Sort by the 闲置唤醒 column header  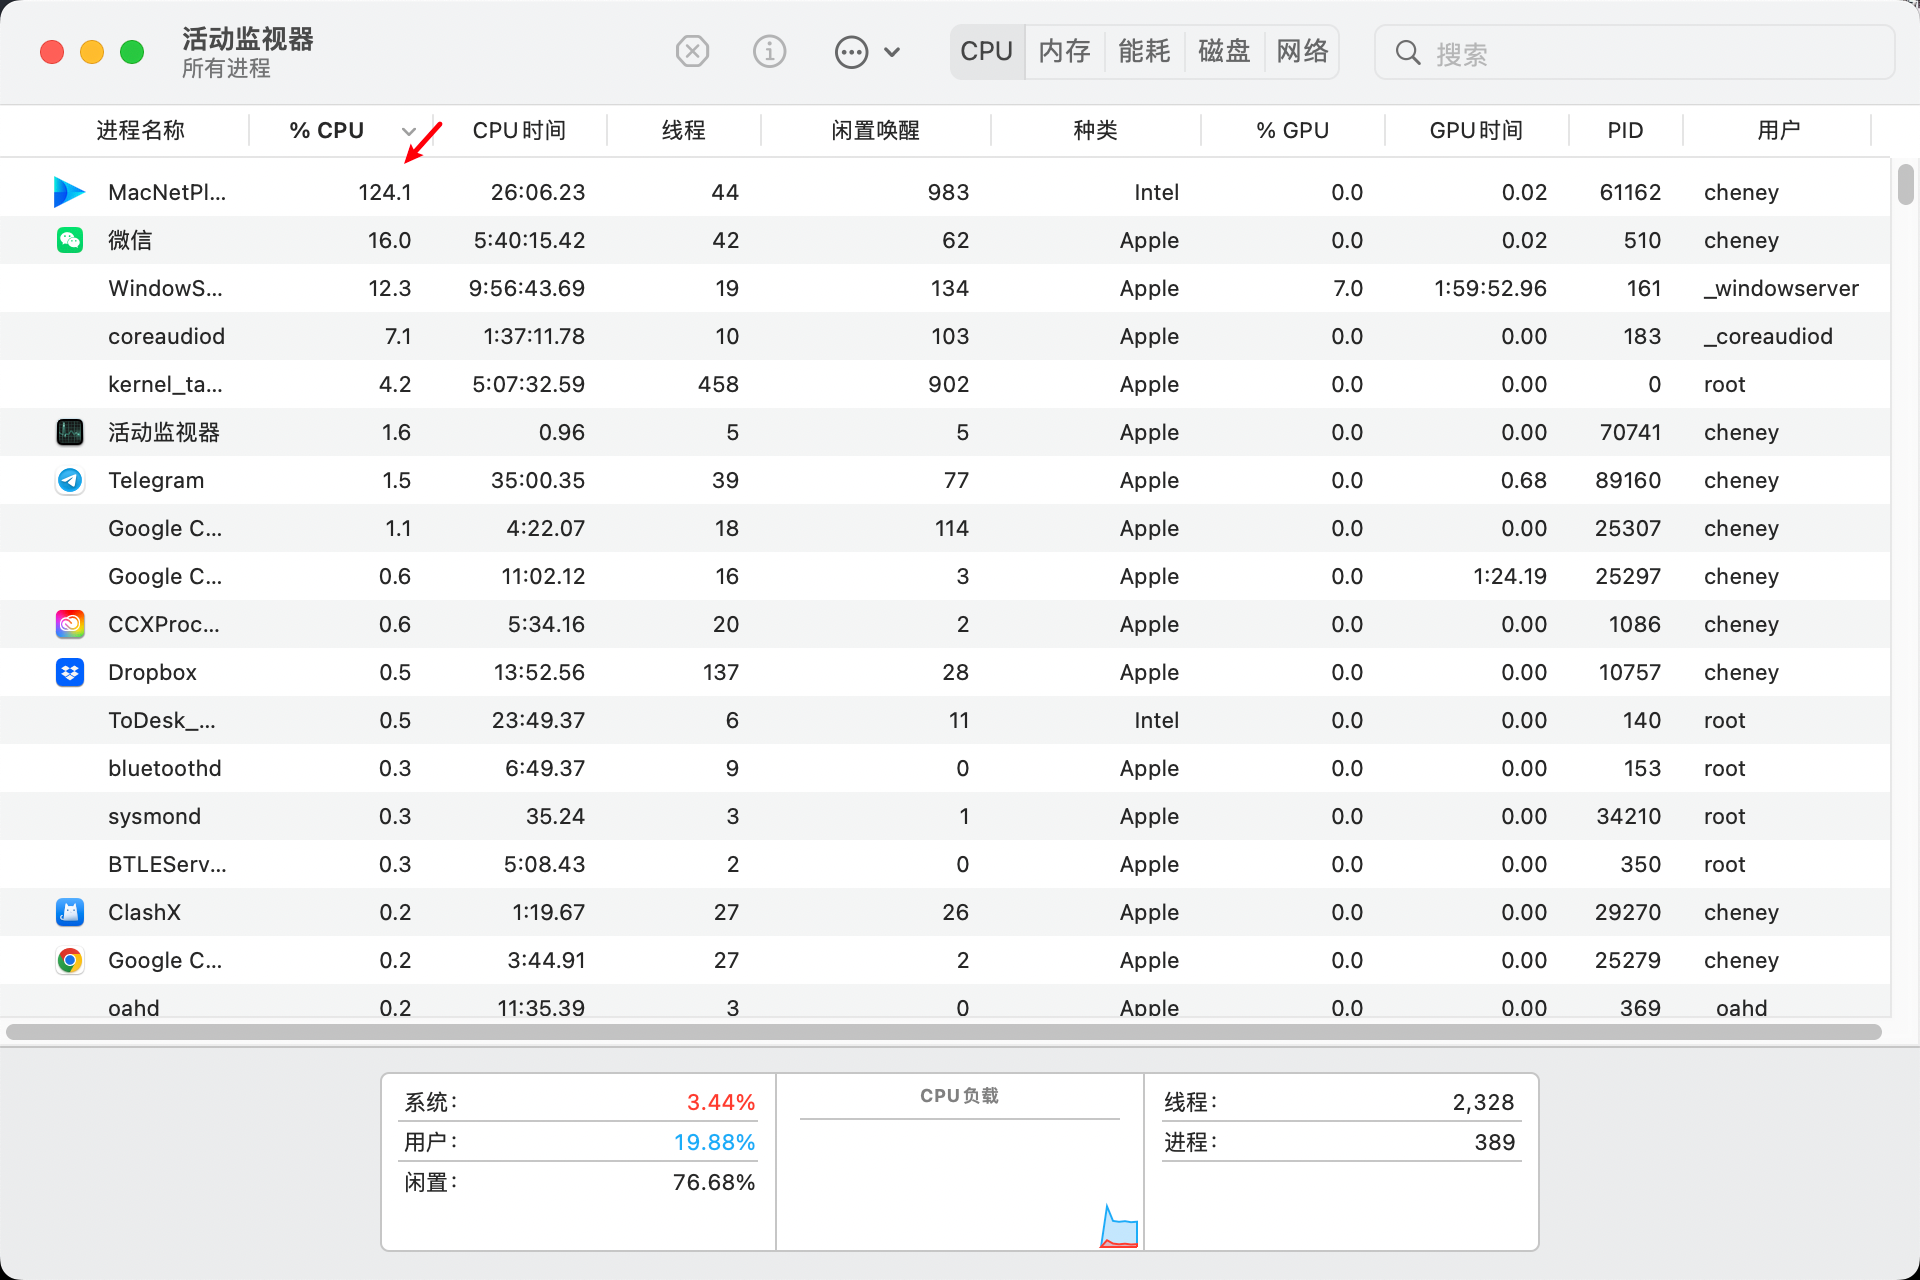876,130
